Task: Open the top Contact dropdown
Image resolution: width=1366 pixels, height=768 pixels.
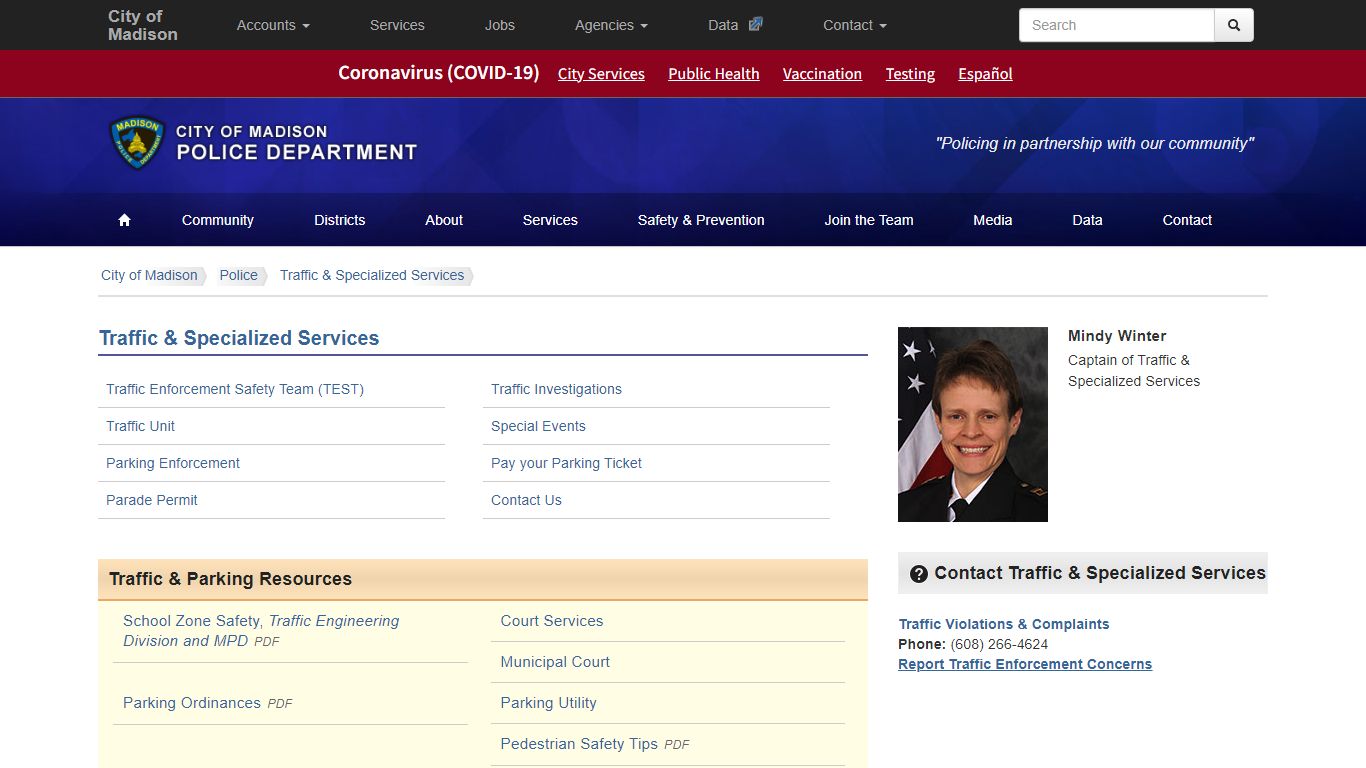Action: tap(855, 25)
